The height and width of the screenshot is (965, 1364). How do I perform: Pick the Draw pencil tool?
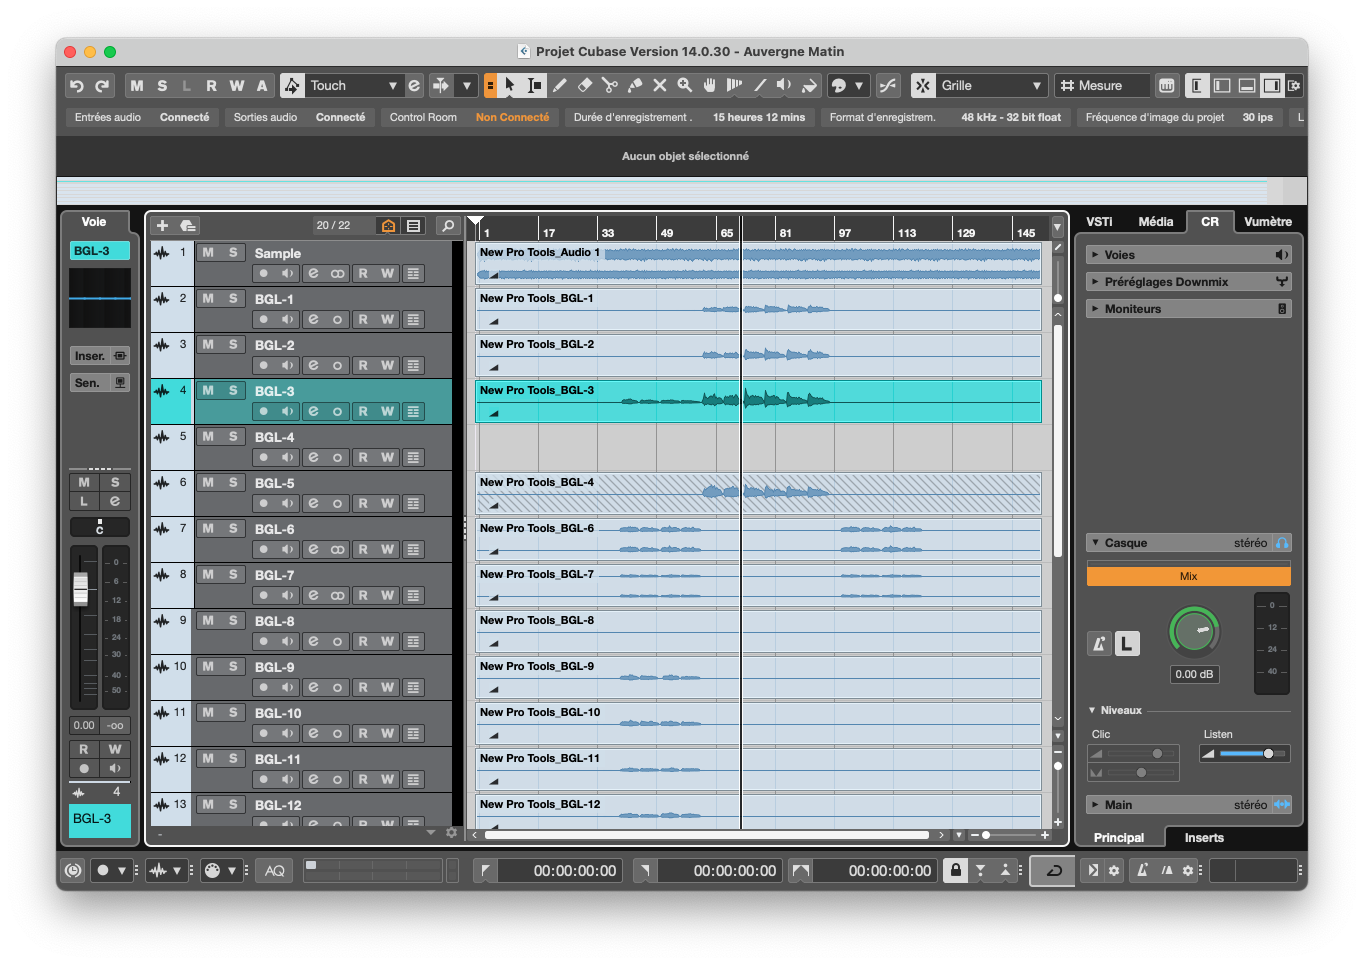pos(560,85)
